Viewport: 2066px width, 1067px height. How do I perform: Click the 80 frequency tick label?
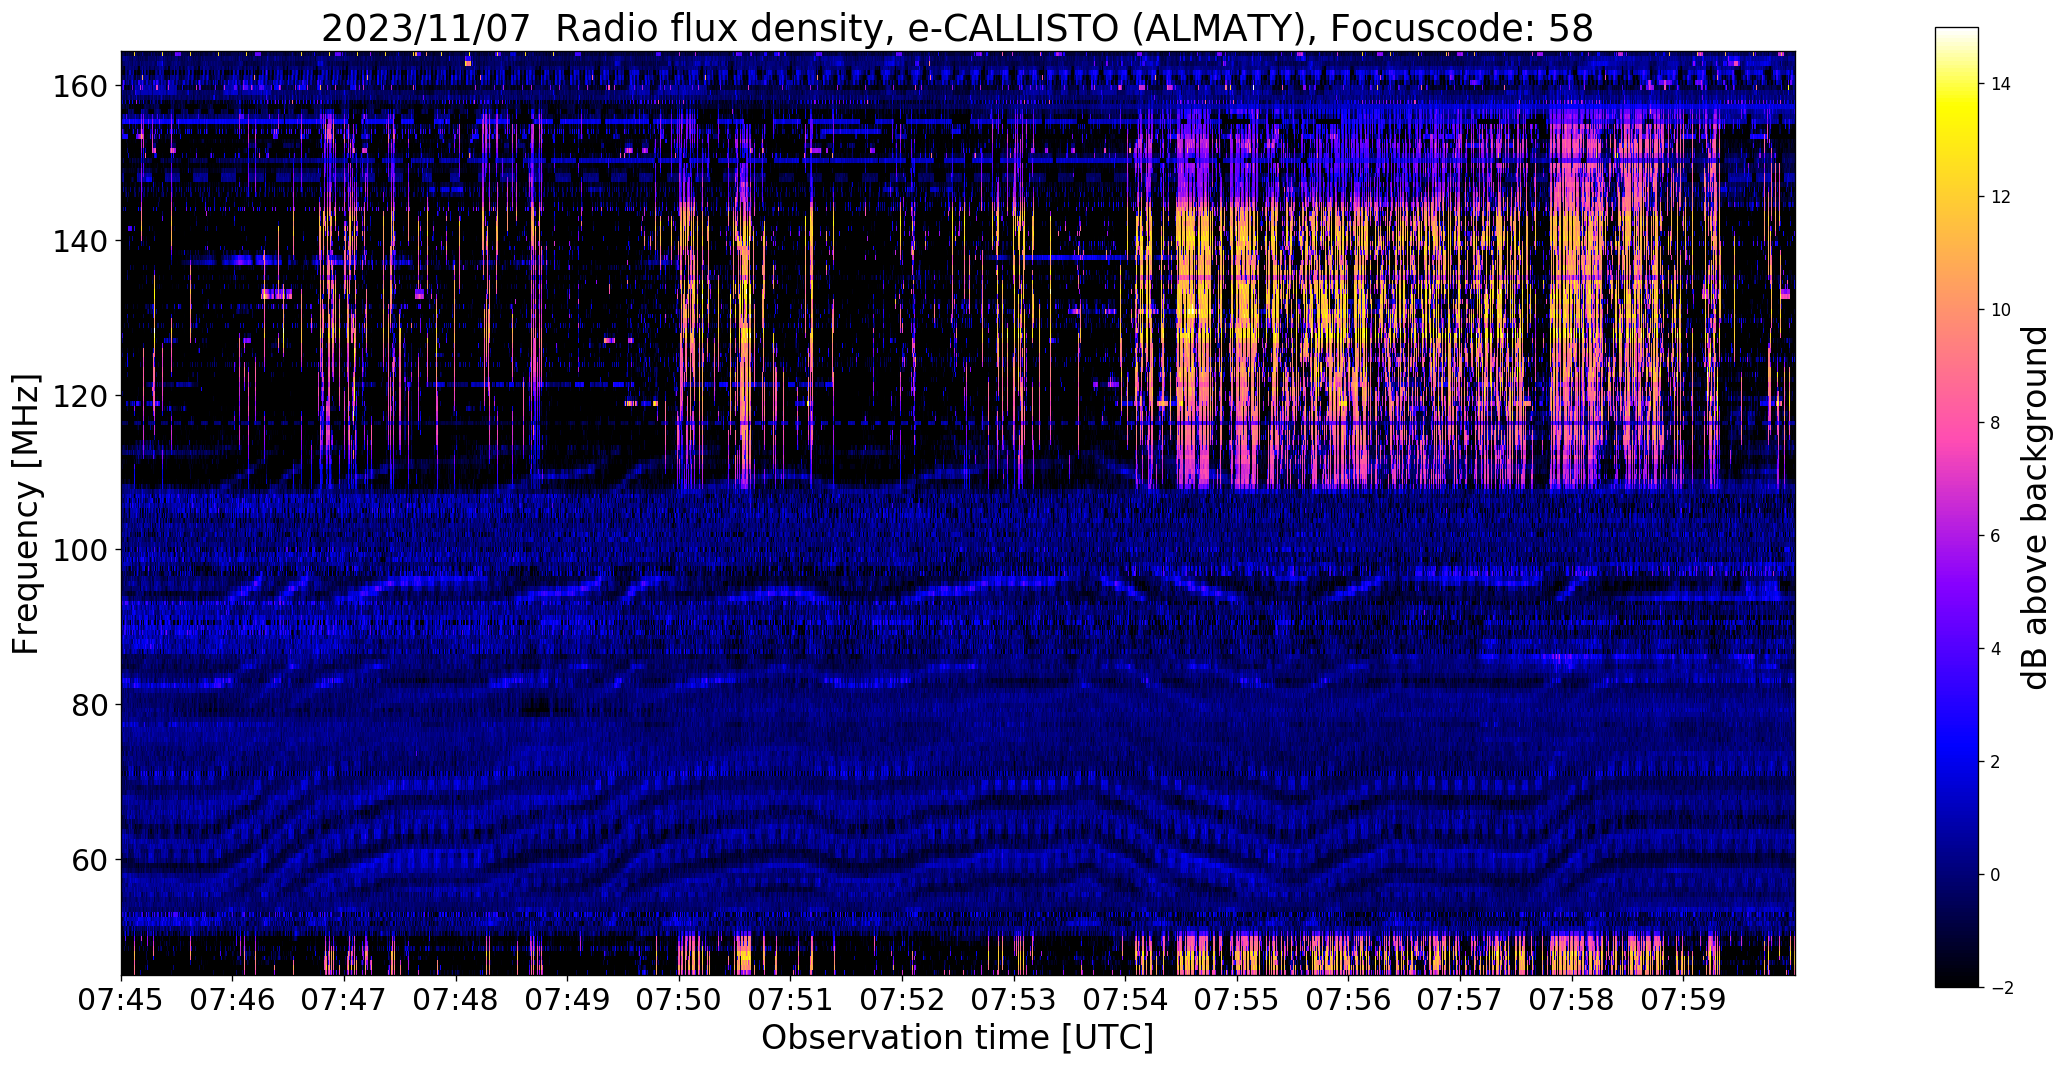[x=89, y=705]
